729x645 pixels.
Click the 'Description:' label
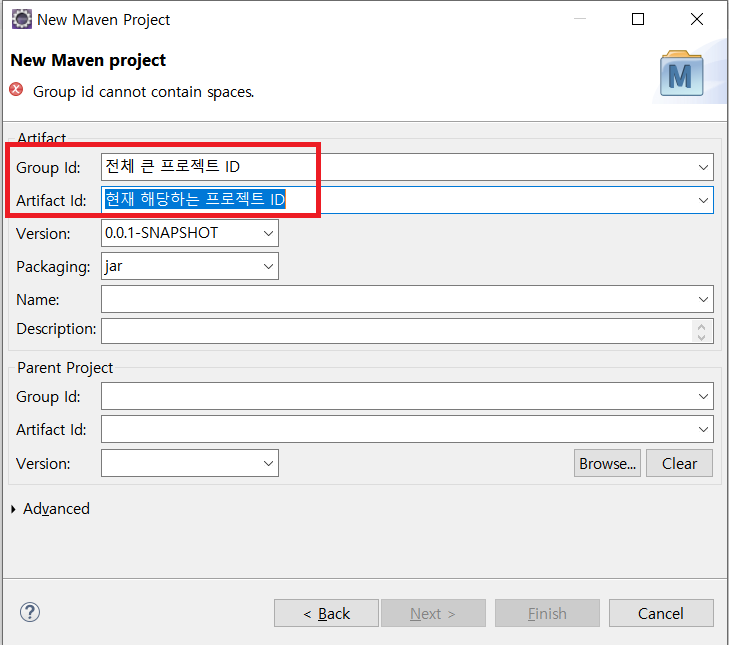click(56, 329)
